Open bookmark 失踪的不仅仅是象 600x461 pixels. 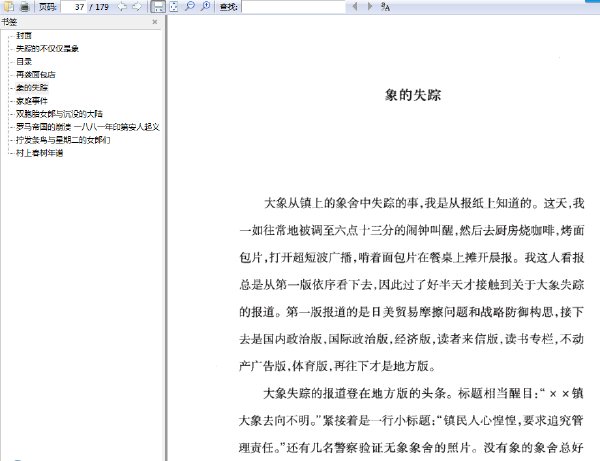coord(47,49)
